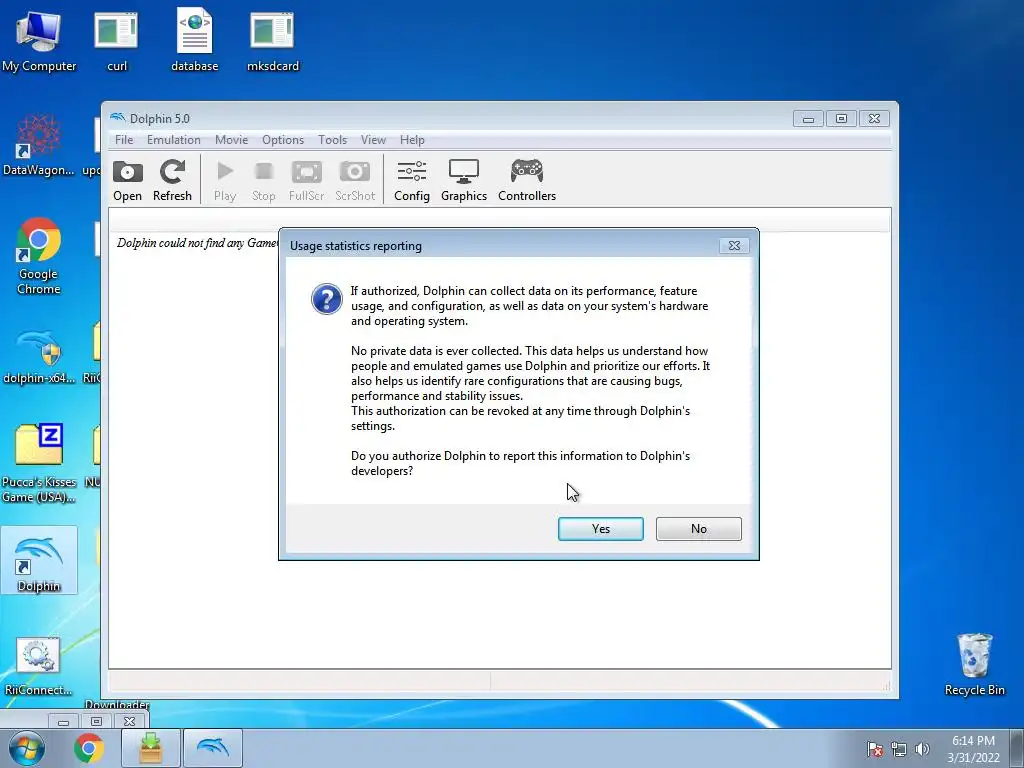
Task: Select the DataWagon desktop shortcut
Action: tap(39, 145)
